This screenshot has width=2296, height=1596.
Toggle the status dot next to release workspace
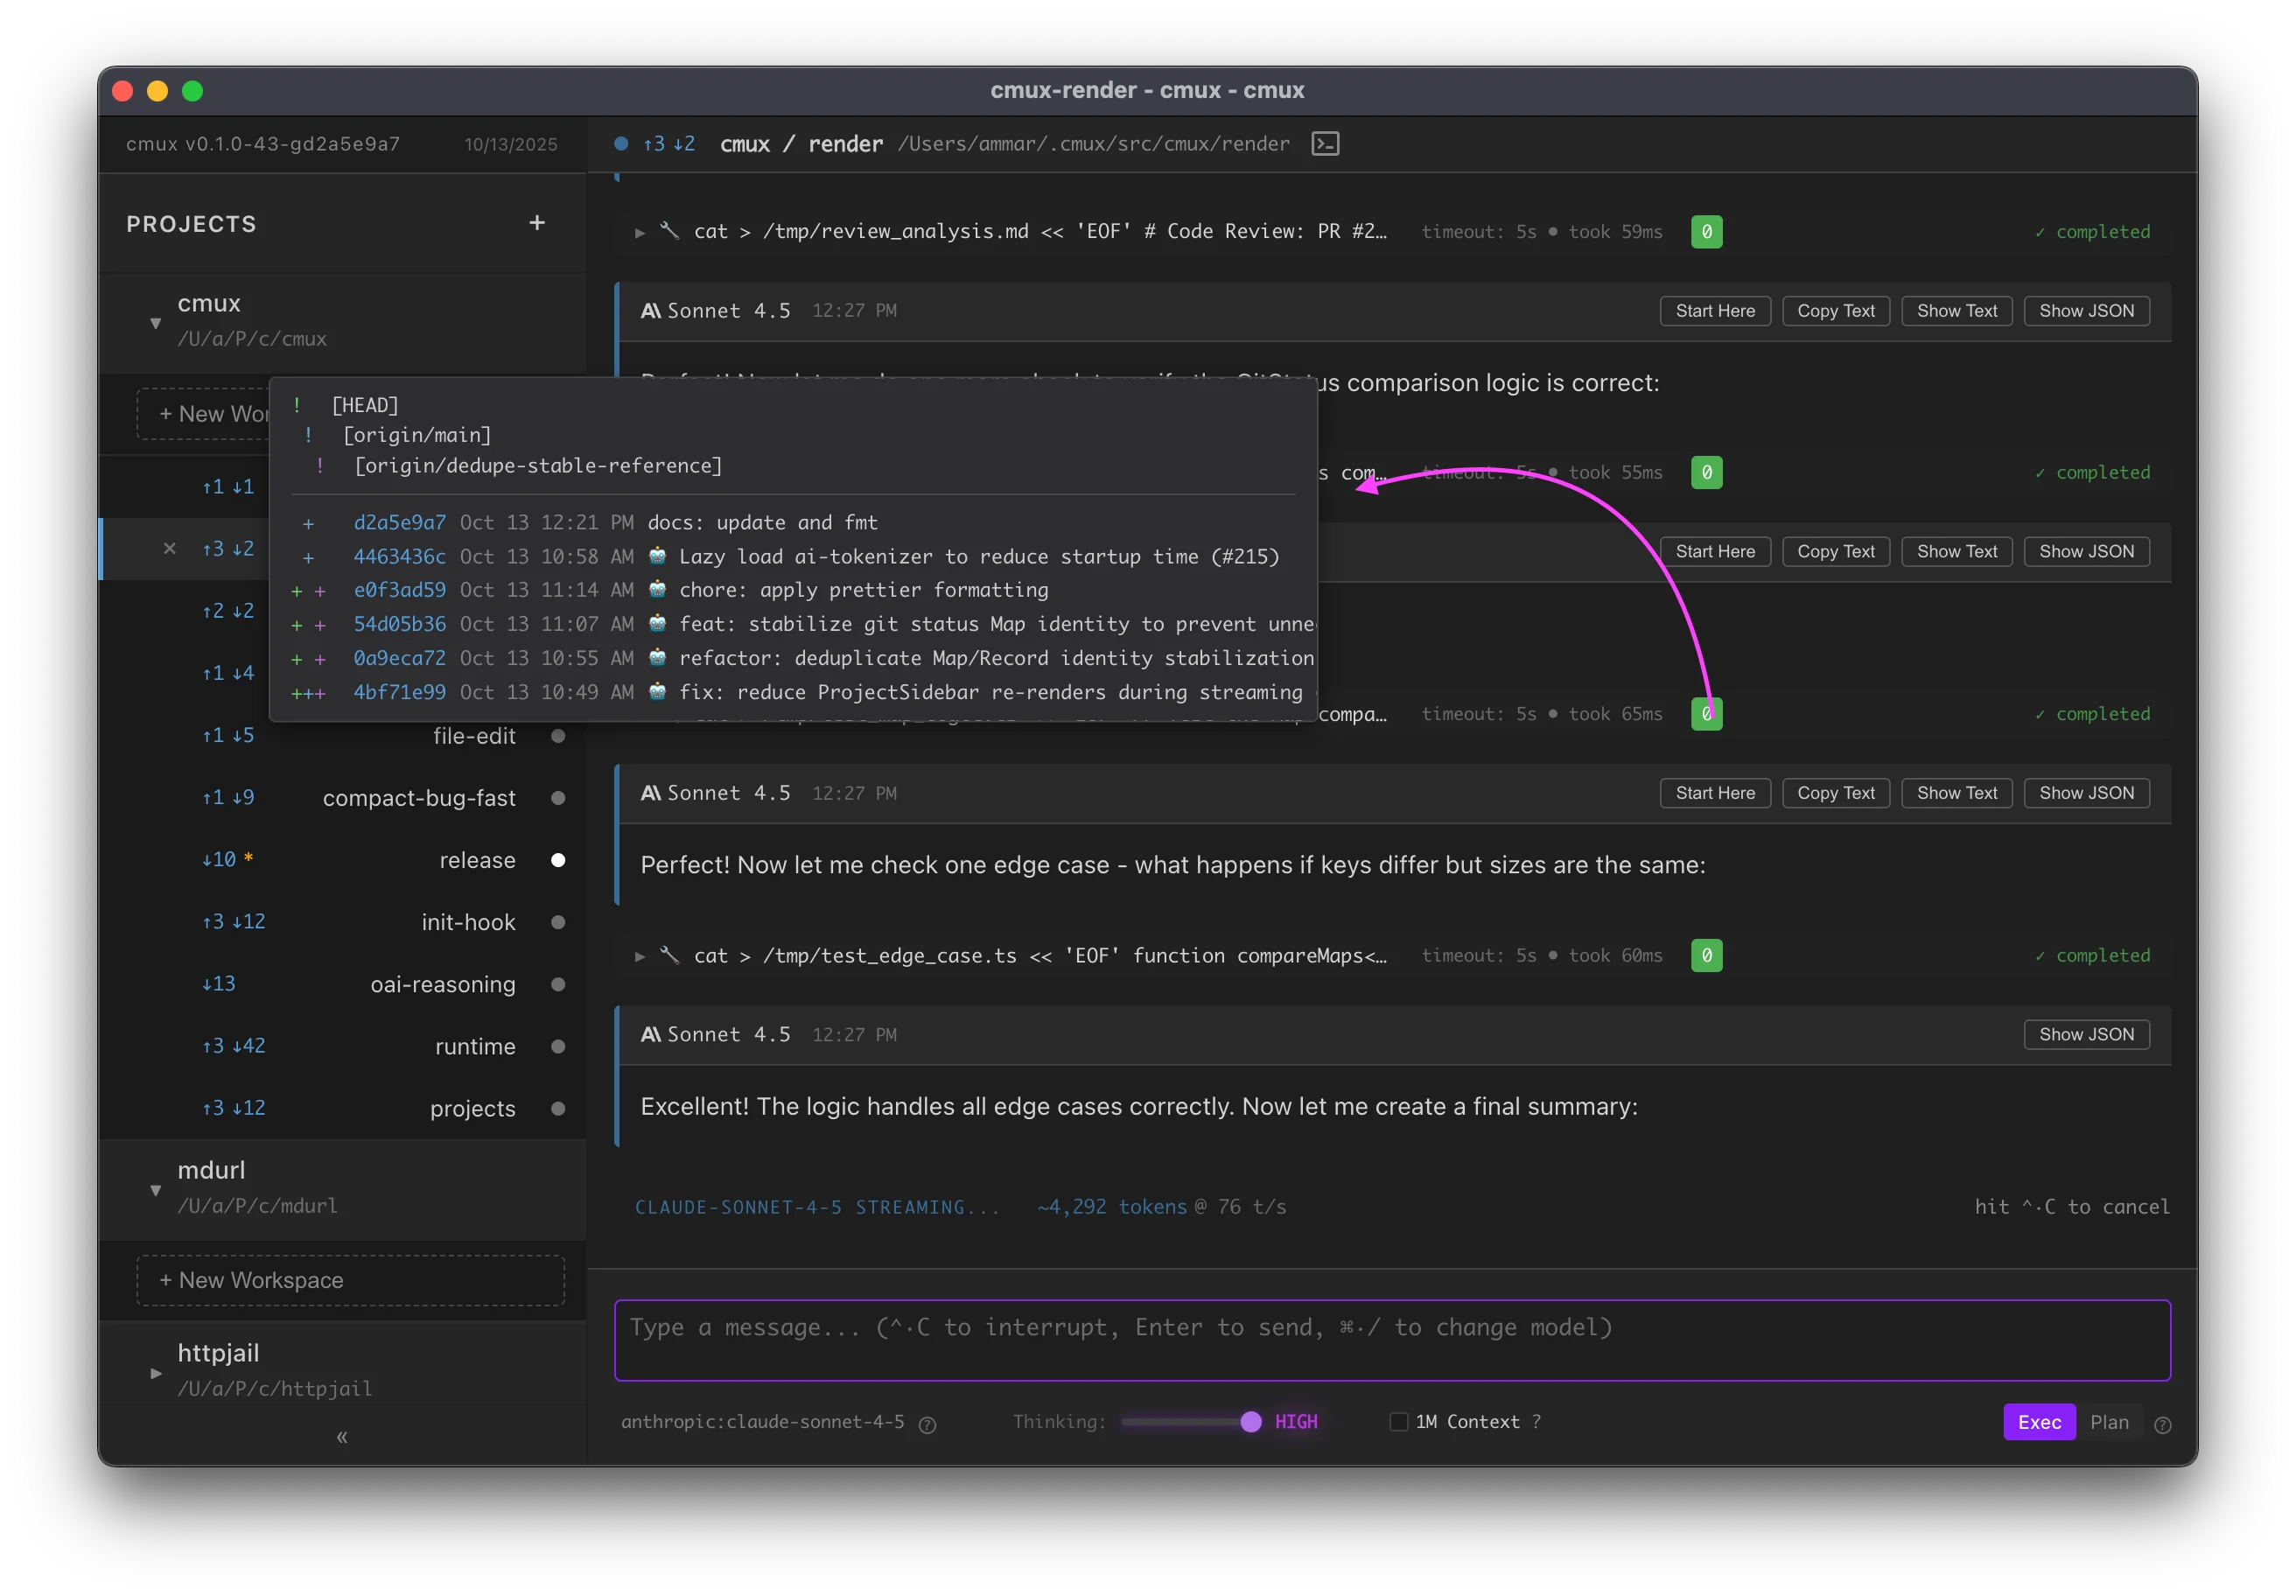click(558, 860)
